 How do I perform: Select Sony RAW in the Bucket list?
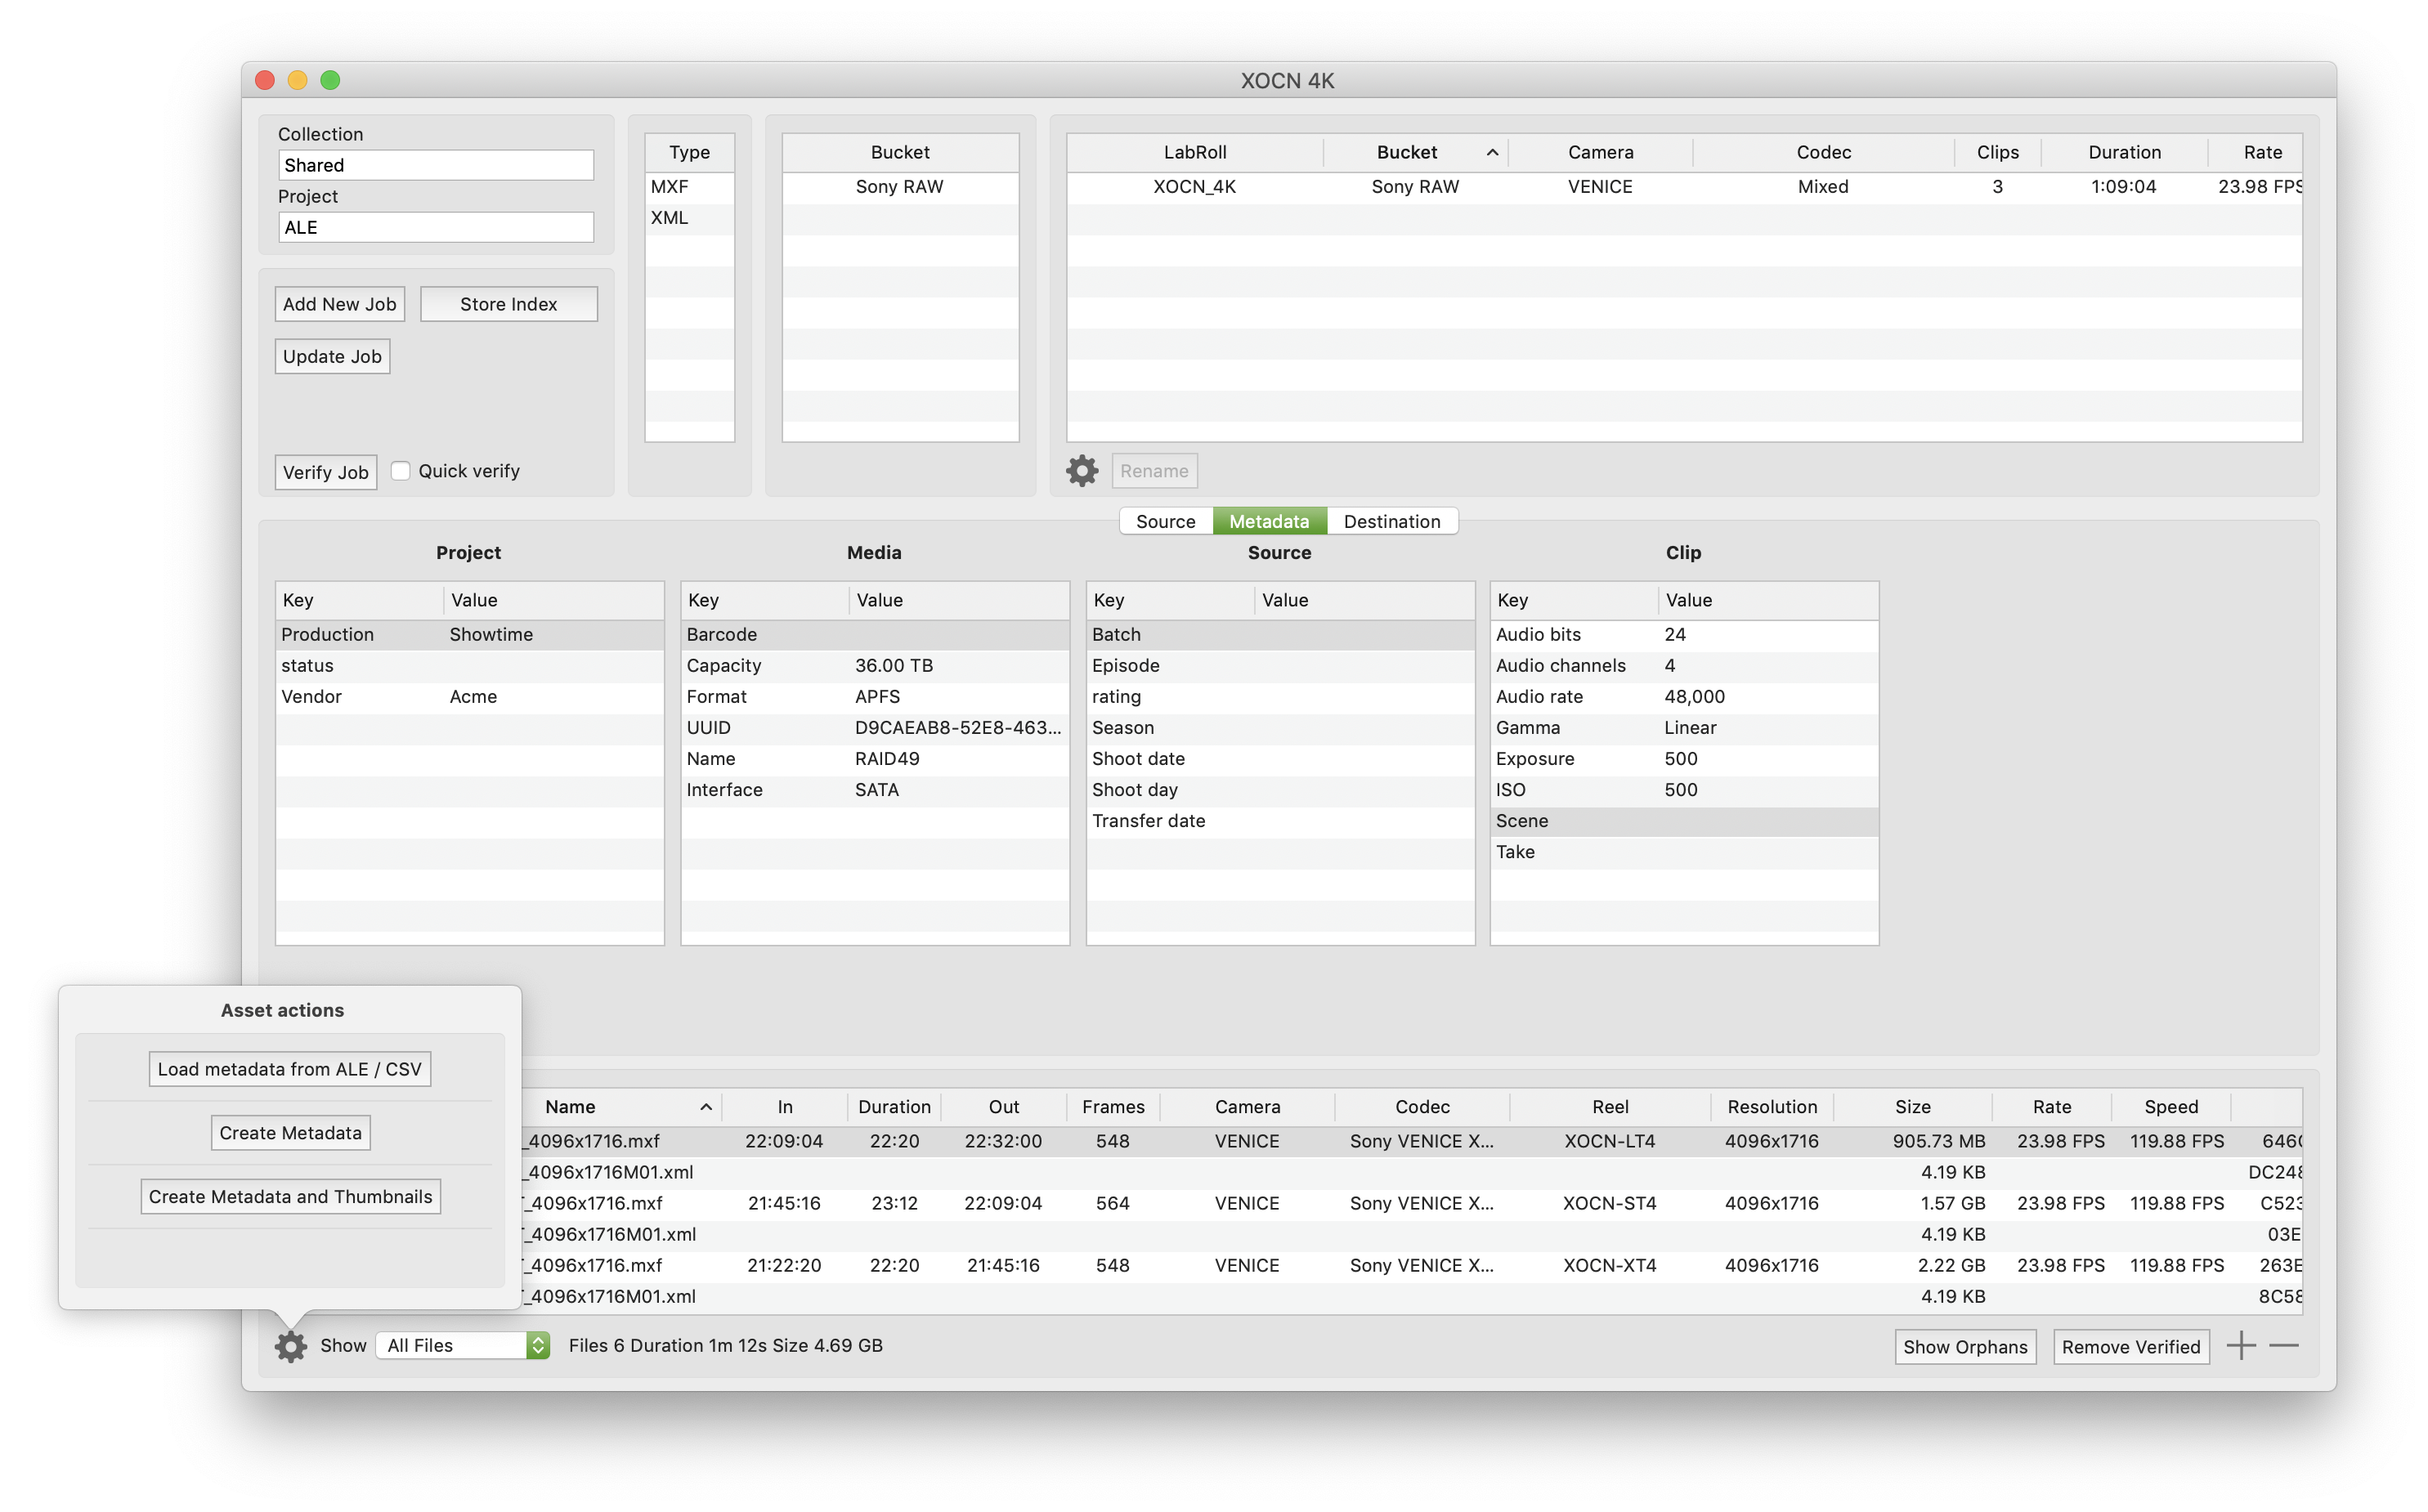(x=900, y=187)
